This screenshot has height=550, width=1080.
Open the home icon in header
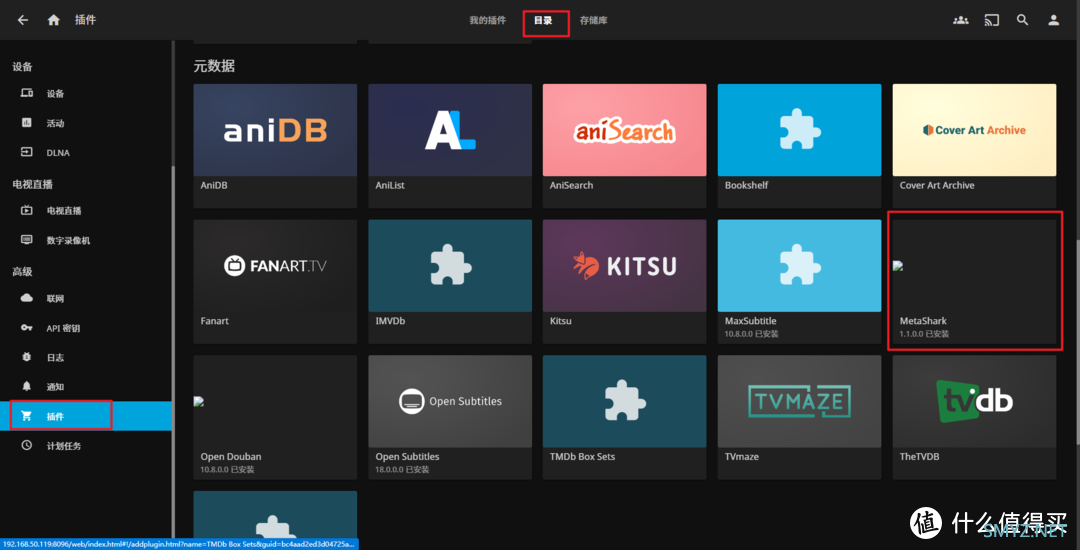pos(54,20)
